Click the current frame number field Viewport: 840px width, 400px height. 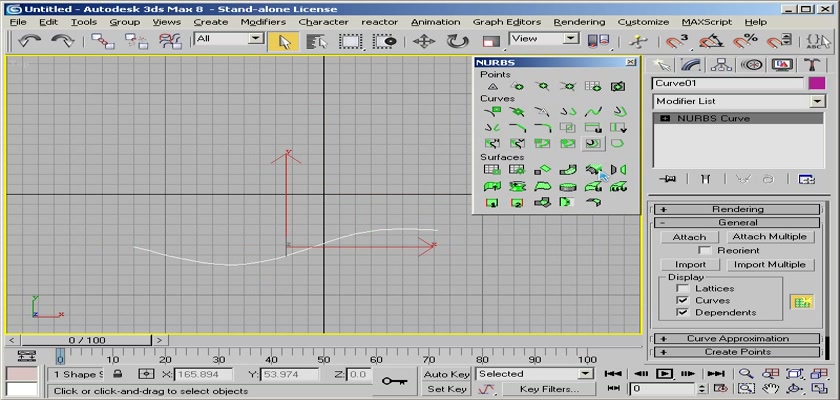[x=663, y=389]
